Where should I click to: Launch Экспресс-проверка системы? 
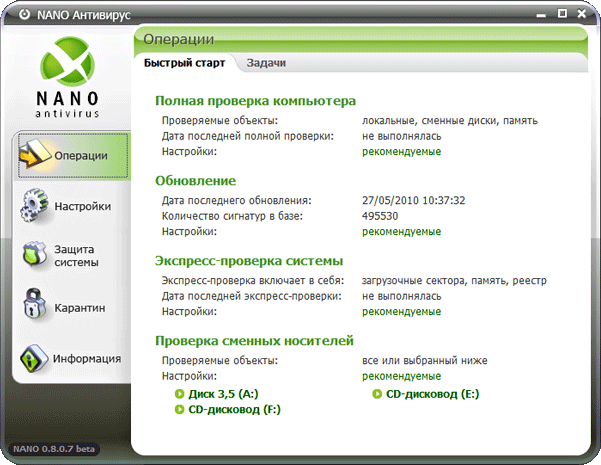[x=250, y=261]
